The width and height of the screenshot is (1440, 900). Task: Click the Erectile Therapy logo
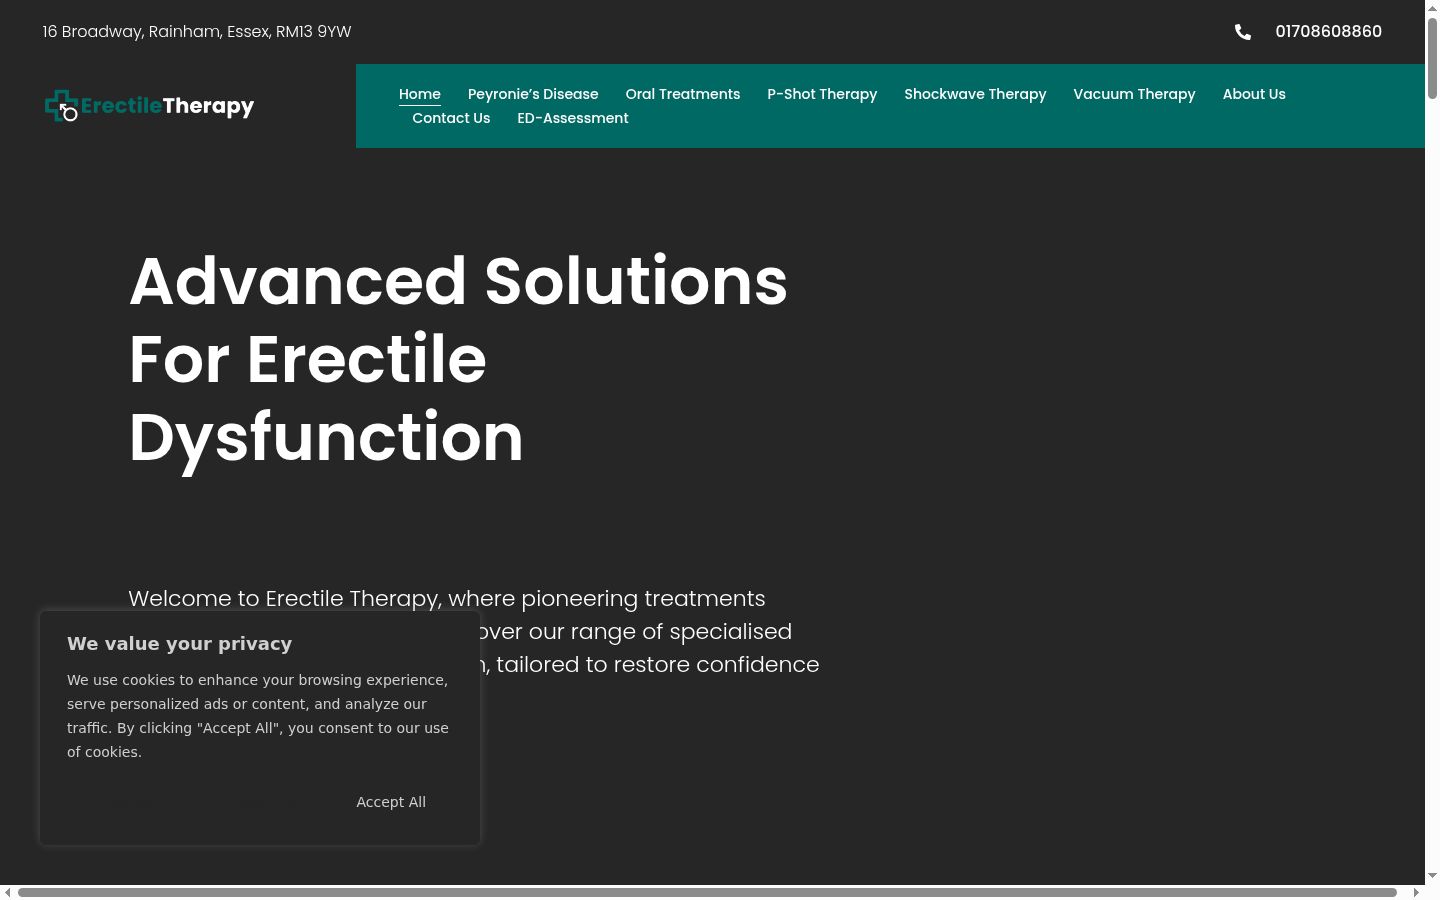[x=150, y=106]
